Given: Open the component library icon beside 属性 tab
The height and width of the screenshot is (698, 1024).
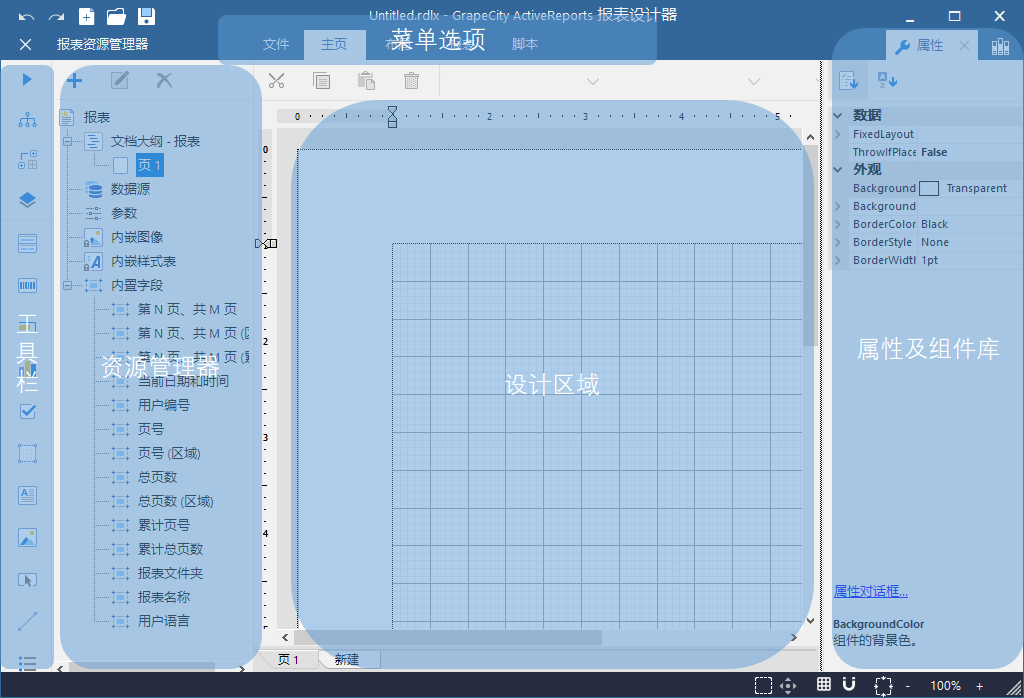Looking at the screenshot, I should pos(1000,46).
